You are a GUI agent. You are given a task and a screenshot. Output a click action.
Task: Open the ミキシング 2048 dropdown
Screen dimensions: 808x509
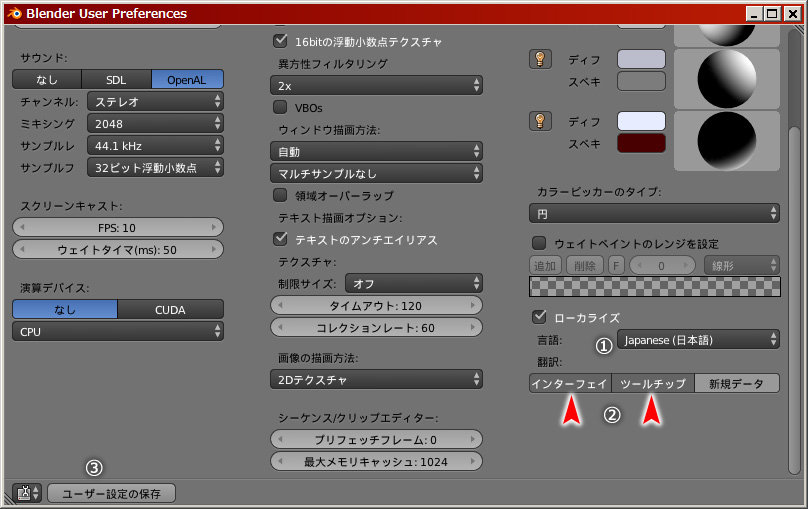[x=155, y=124]
